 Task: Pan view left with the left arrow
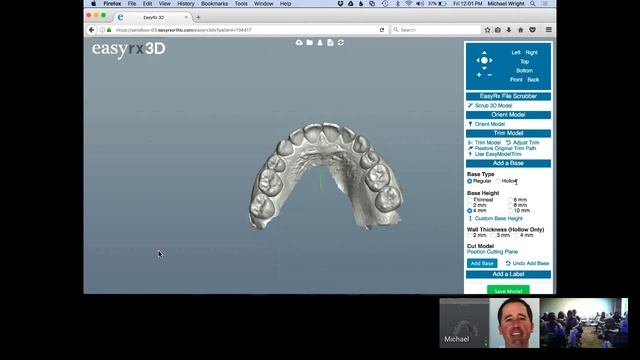[478, 60]
